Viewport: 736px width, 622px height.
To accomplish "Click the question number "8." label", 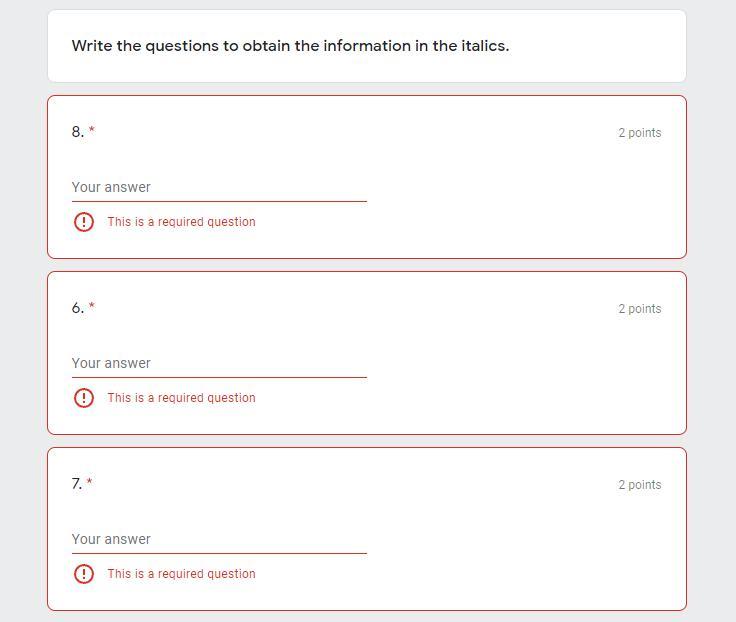I will pyautogui.click(x=77, y=132).
